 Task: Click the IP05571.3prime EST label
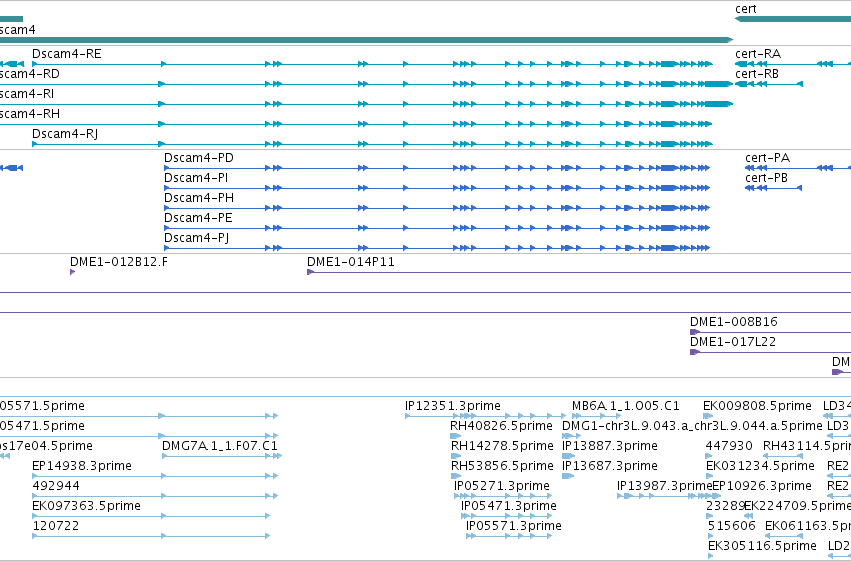(513, 526)
